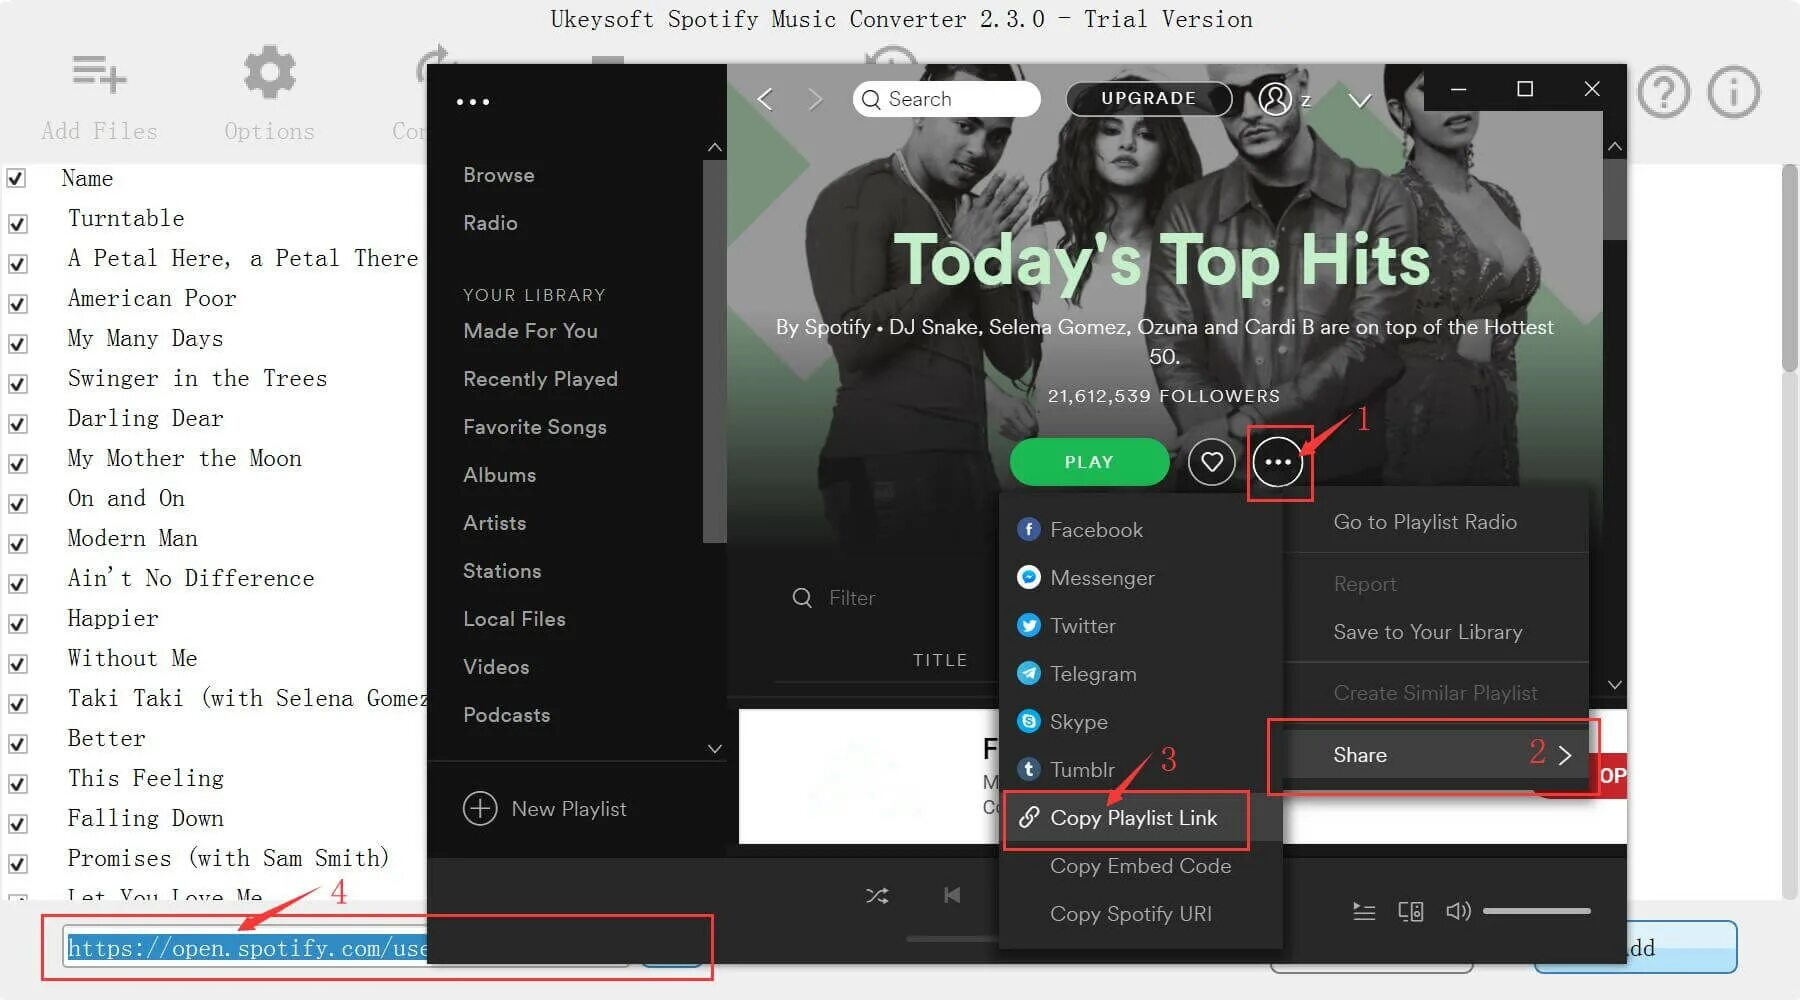Open Albums in the sidebar
1800x1000 pixels.
499,475
